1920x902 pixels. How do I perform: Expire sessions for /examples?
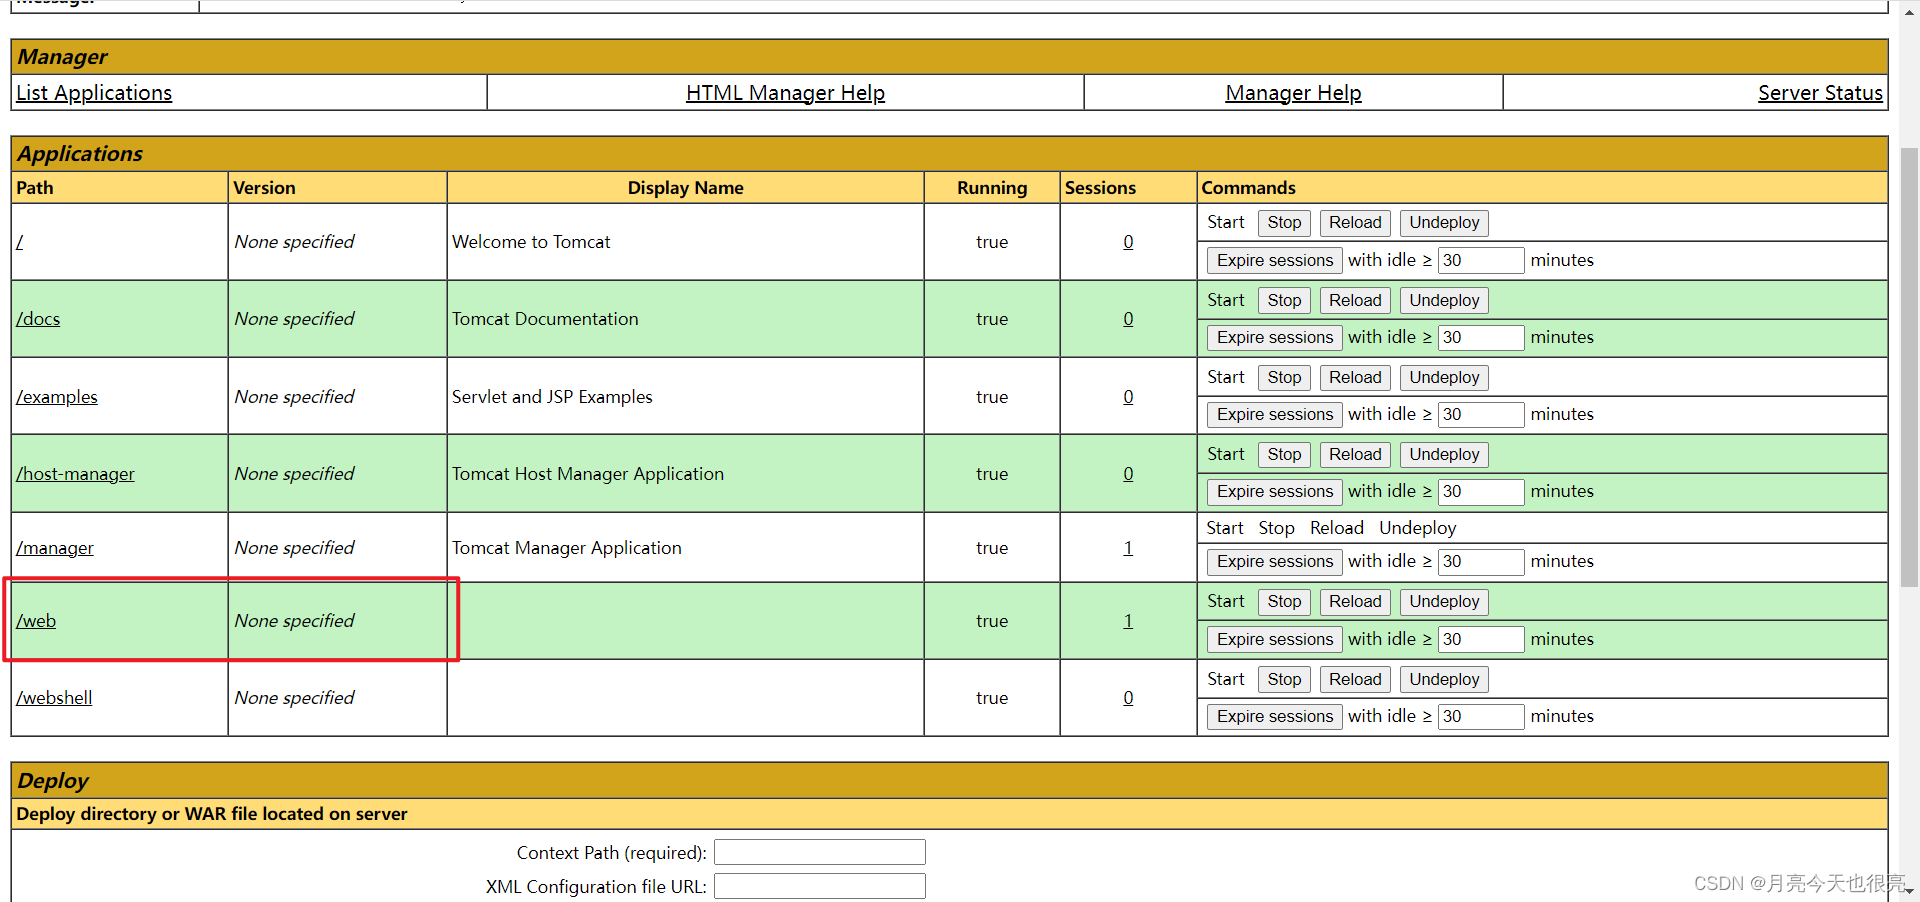click(x=1275, y=415)
